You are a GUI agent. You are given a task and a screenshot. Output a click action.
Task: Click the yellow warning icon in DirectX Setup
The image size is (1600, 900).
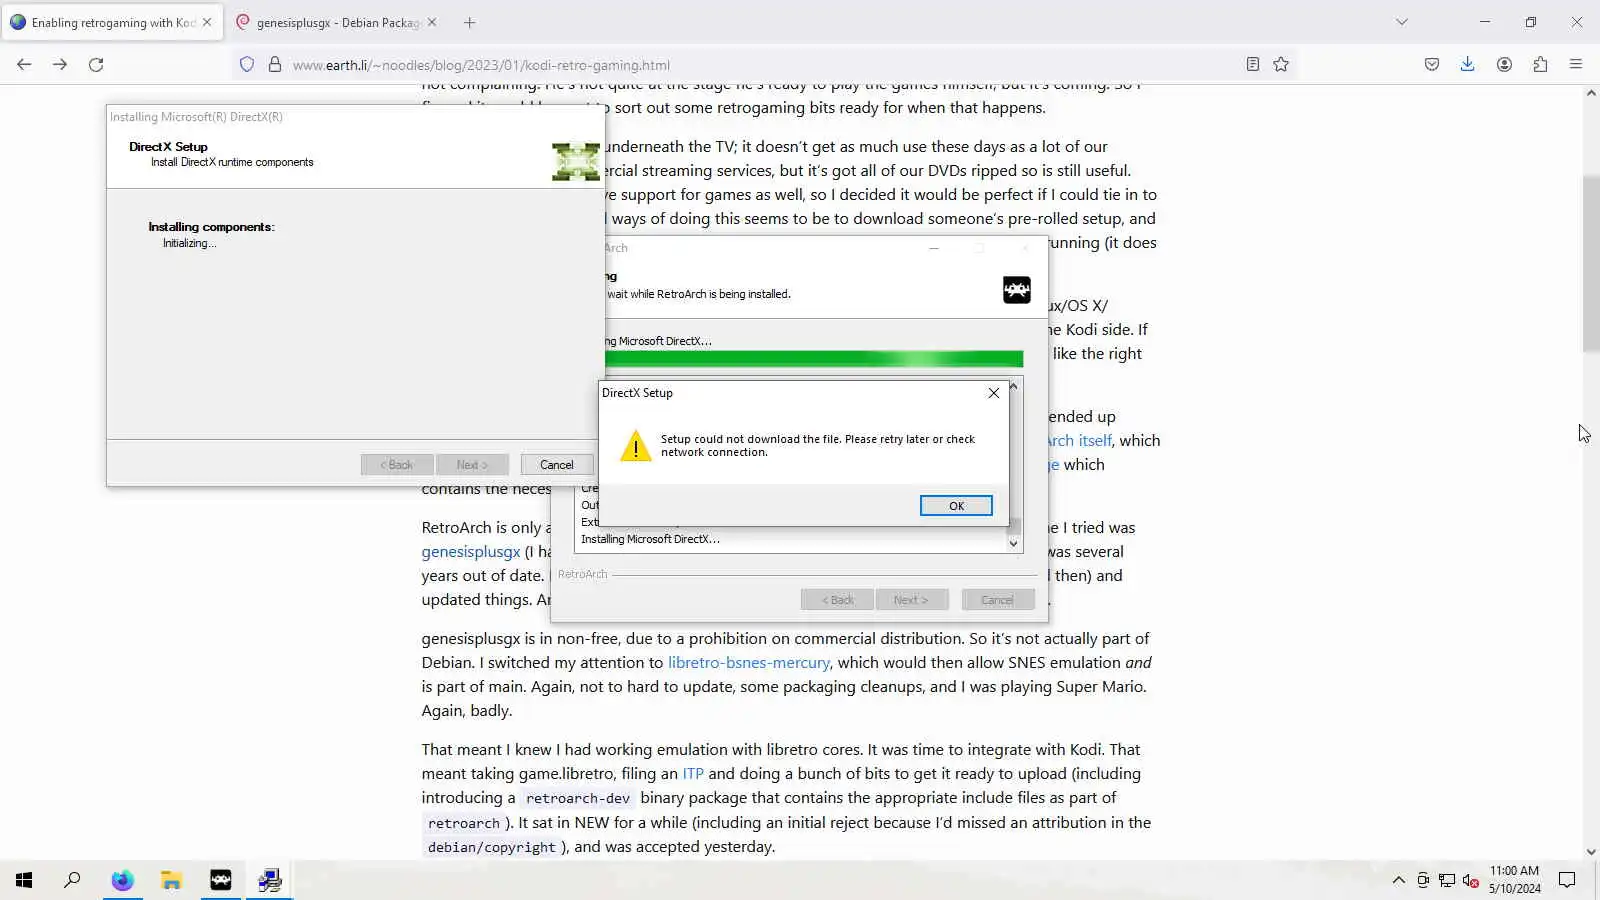[635, 446]
